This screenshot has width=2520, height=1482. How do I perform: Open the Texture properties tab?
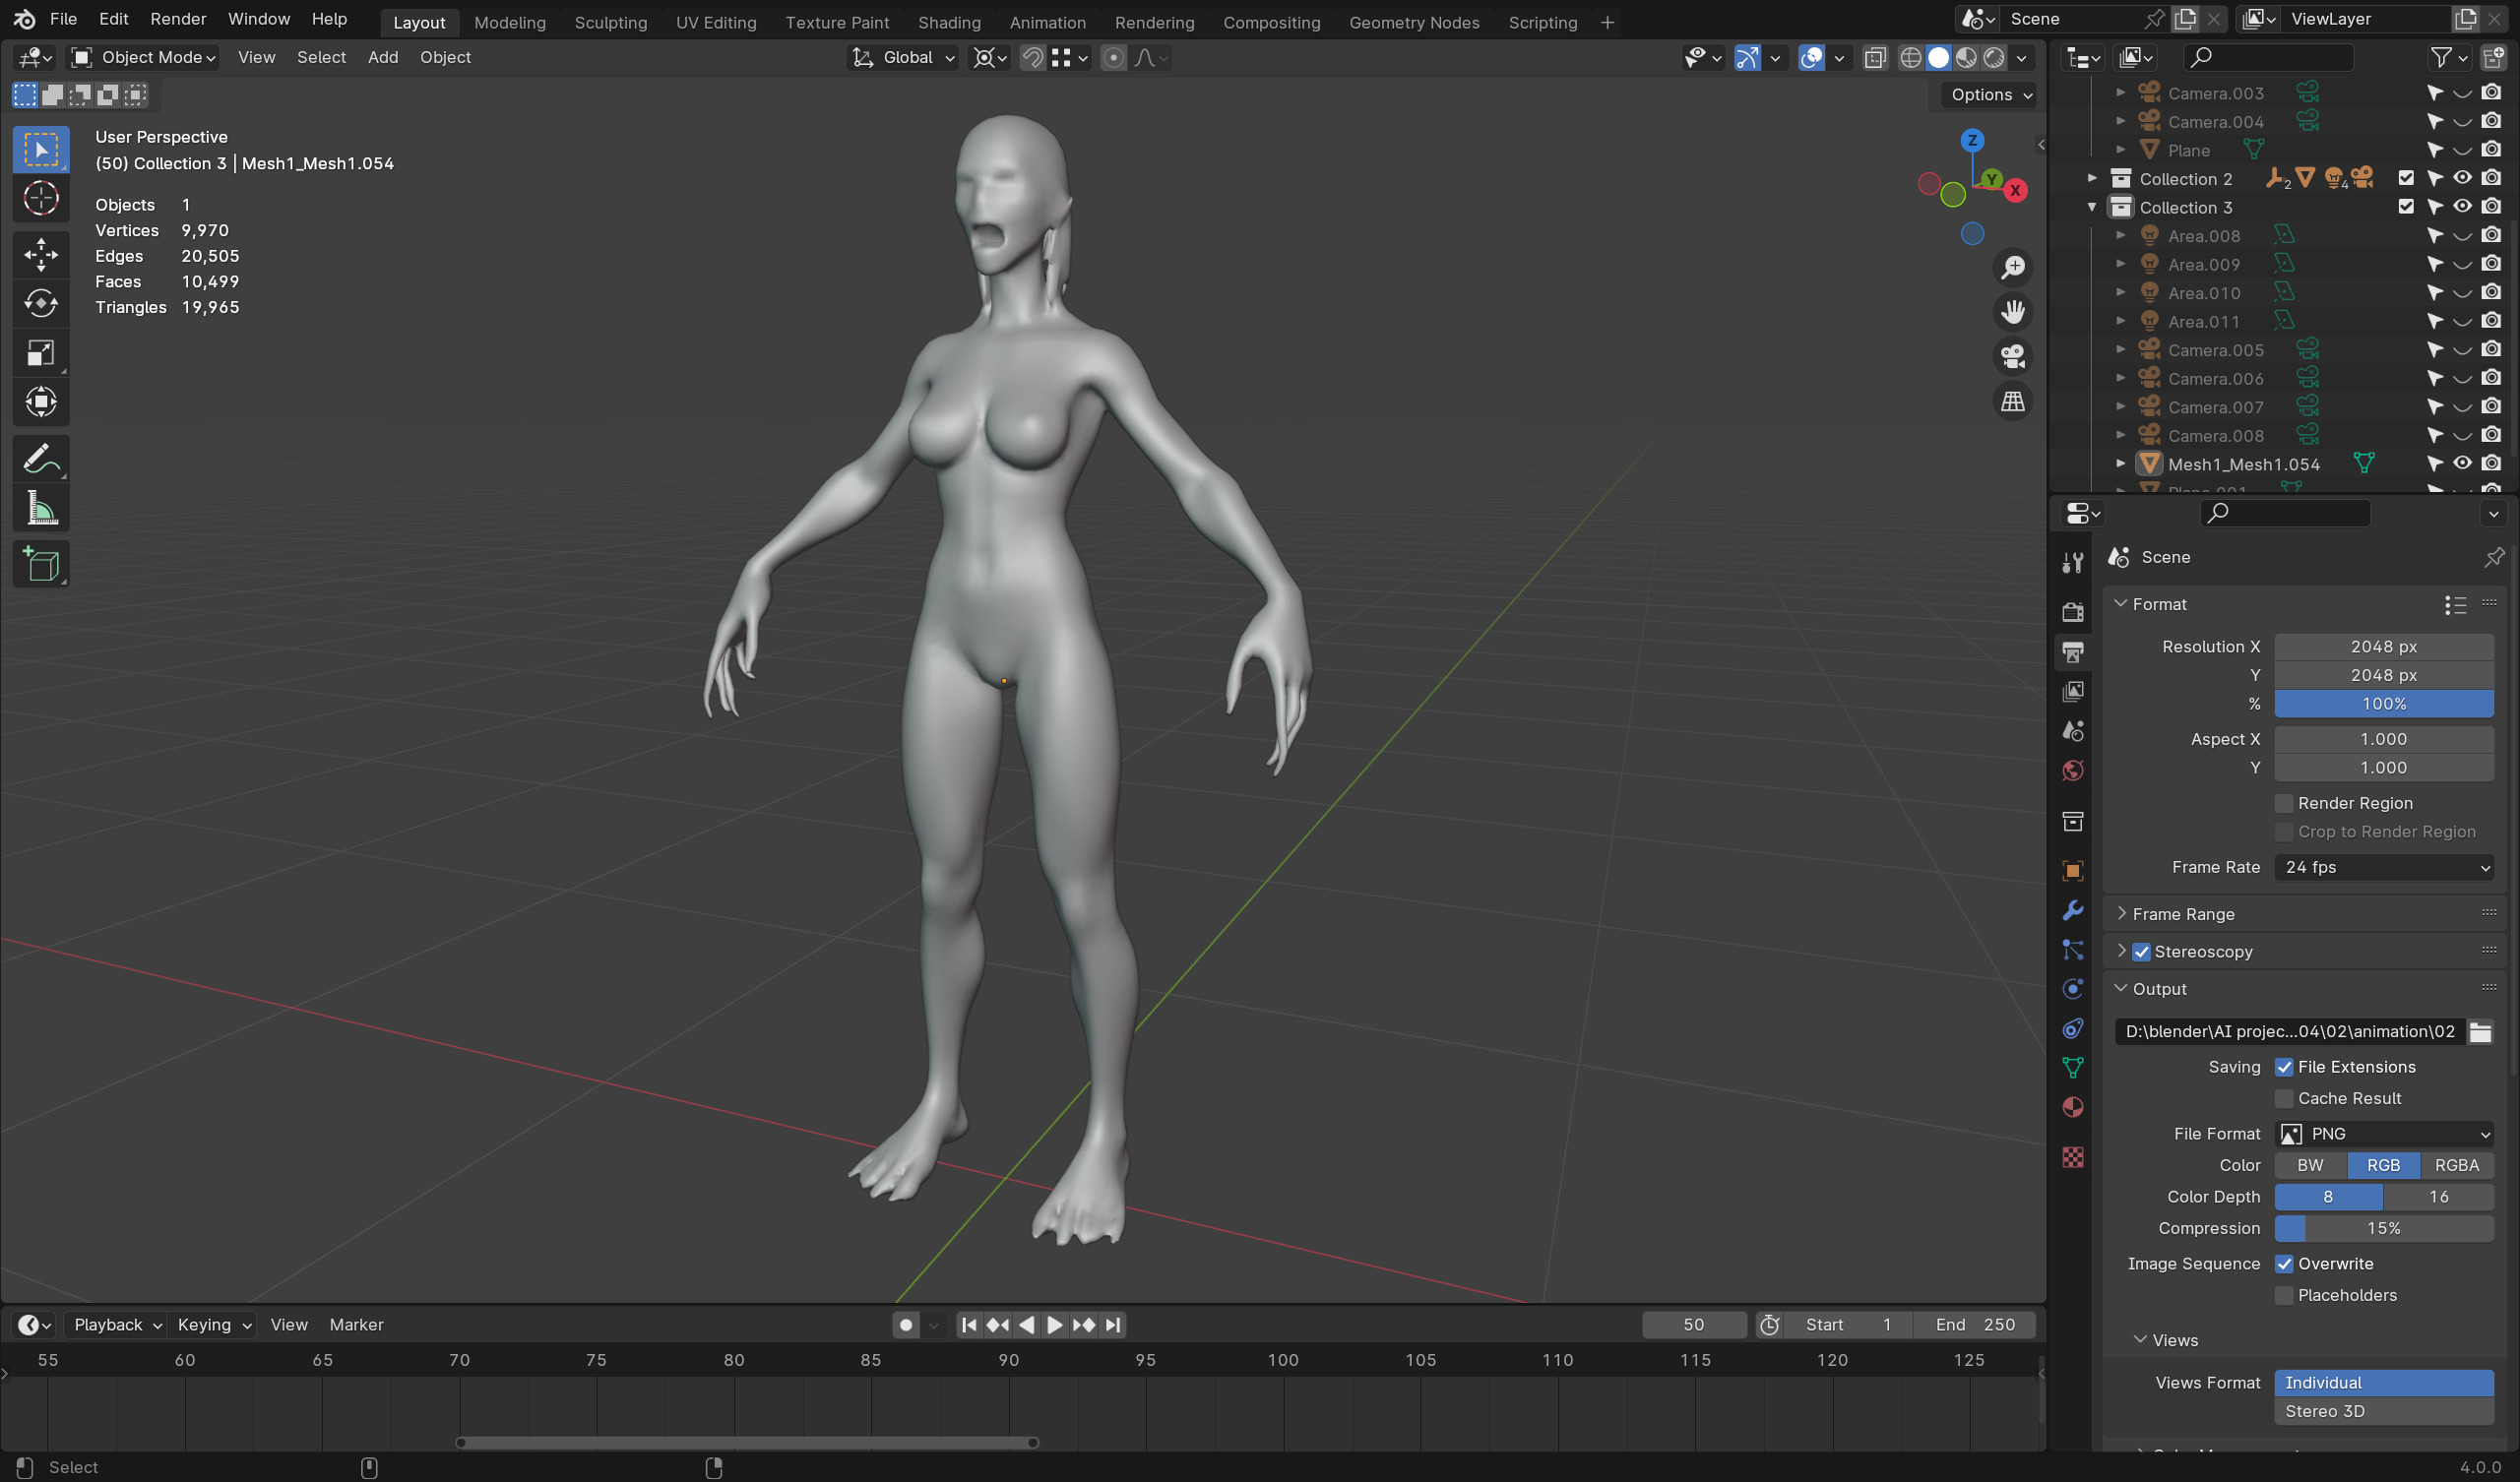pos(2073,1157)
